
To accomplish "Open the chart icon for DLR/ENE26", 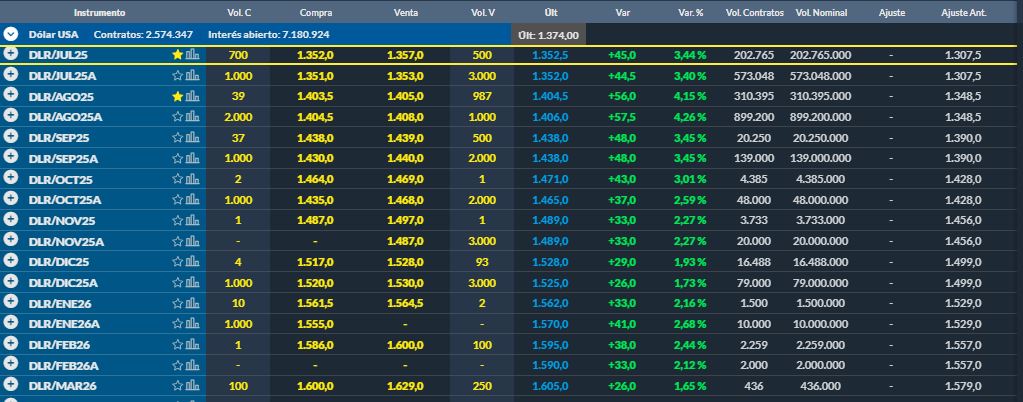I will coord(193,303).
